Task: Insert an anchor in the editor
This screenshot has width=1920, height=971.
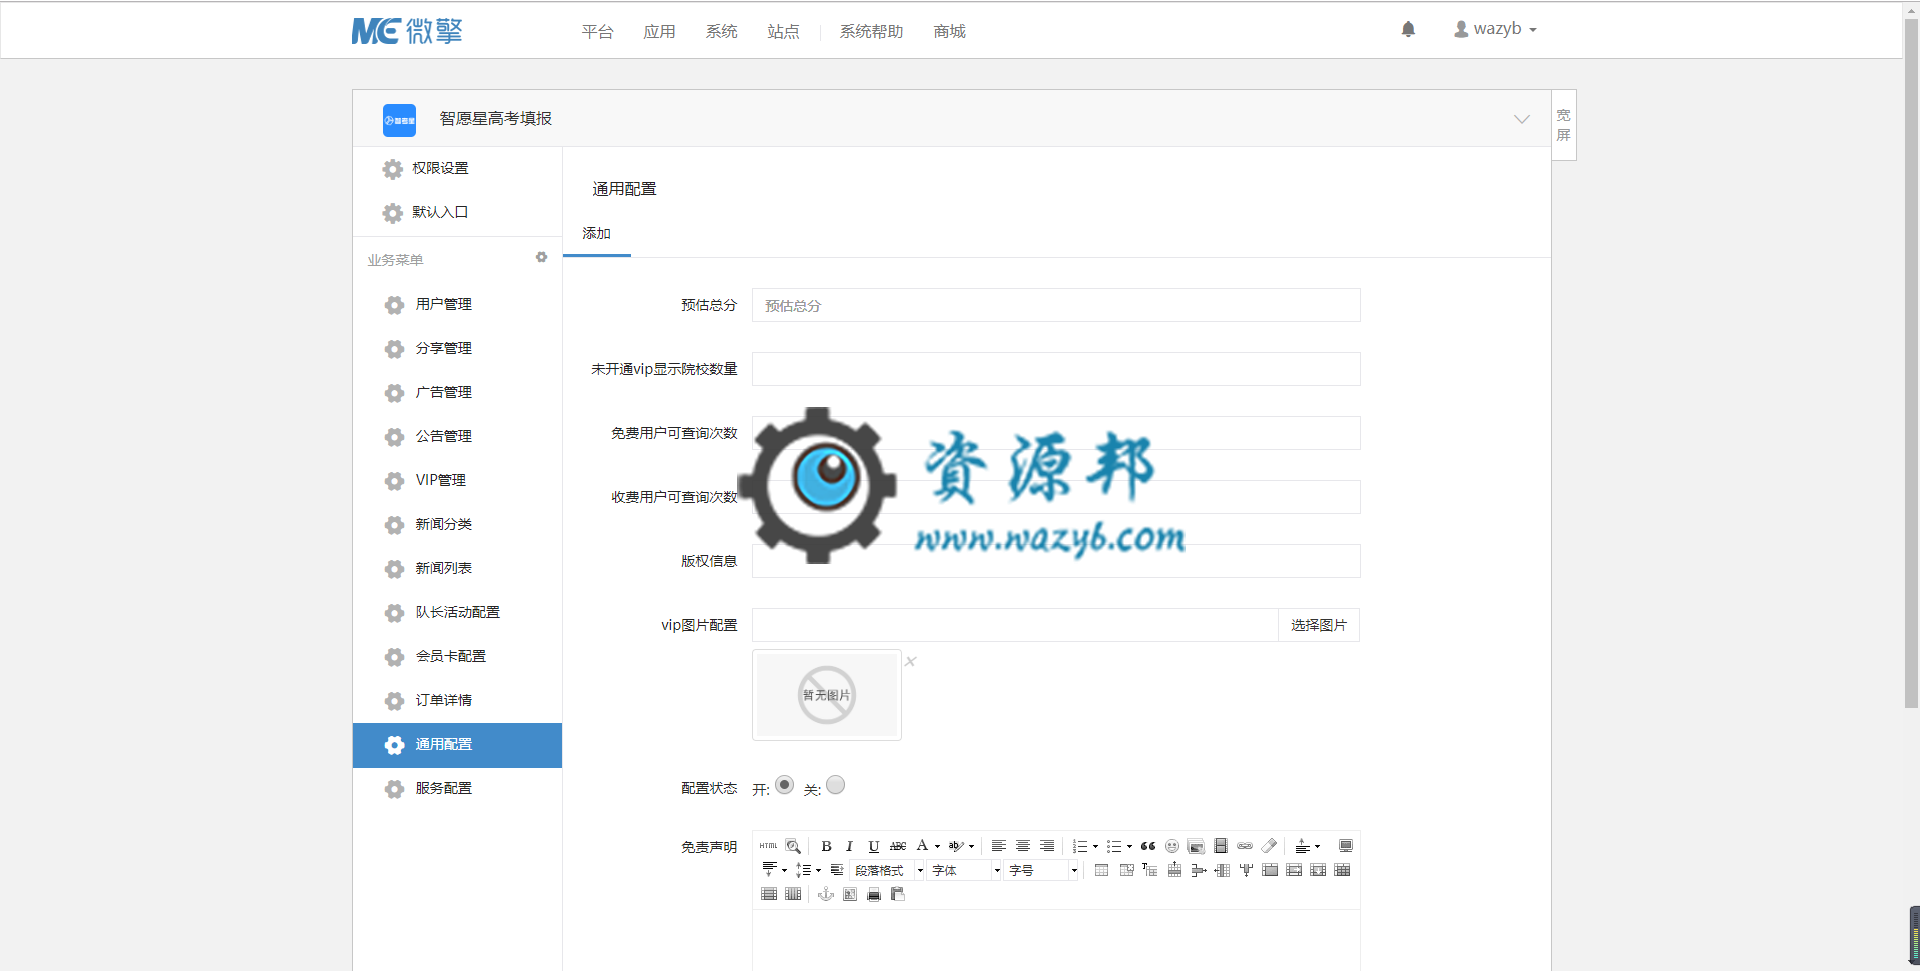Action: tap(826, 894)
